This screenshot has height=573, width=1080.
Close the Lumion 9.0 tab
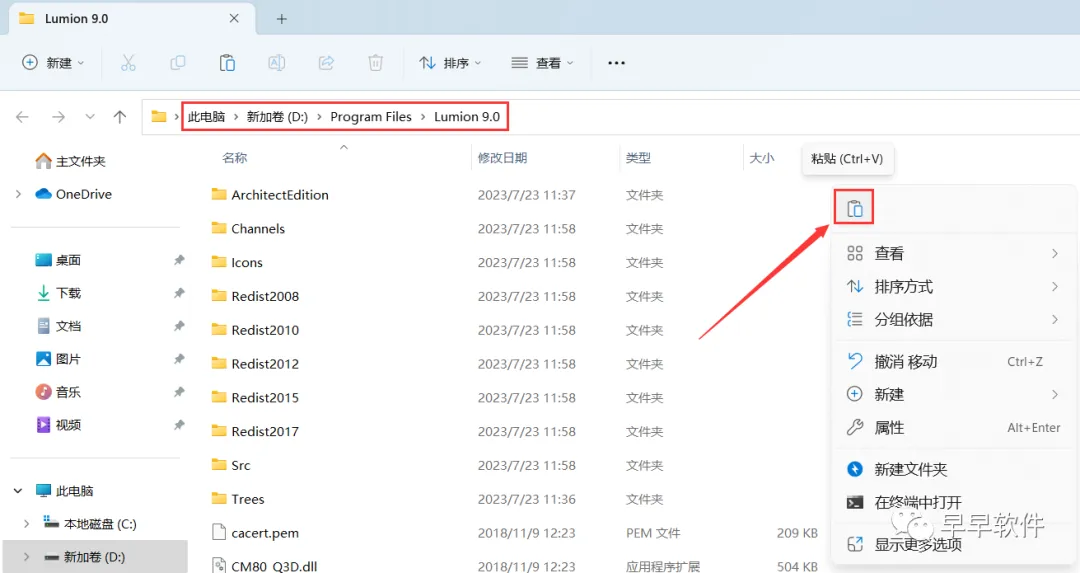pyautogui.click(x=234, y=19)
